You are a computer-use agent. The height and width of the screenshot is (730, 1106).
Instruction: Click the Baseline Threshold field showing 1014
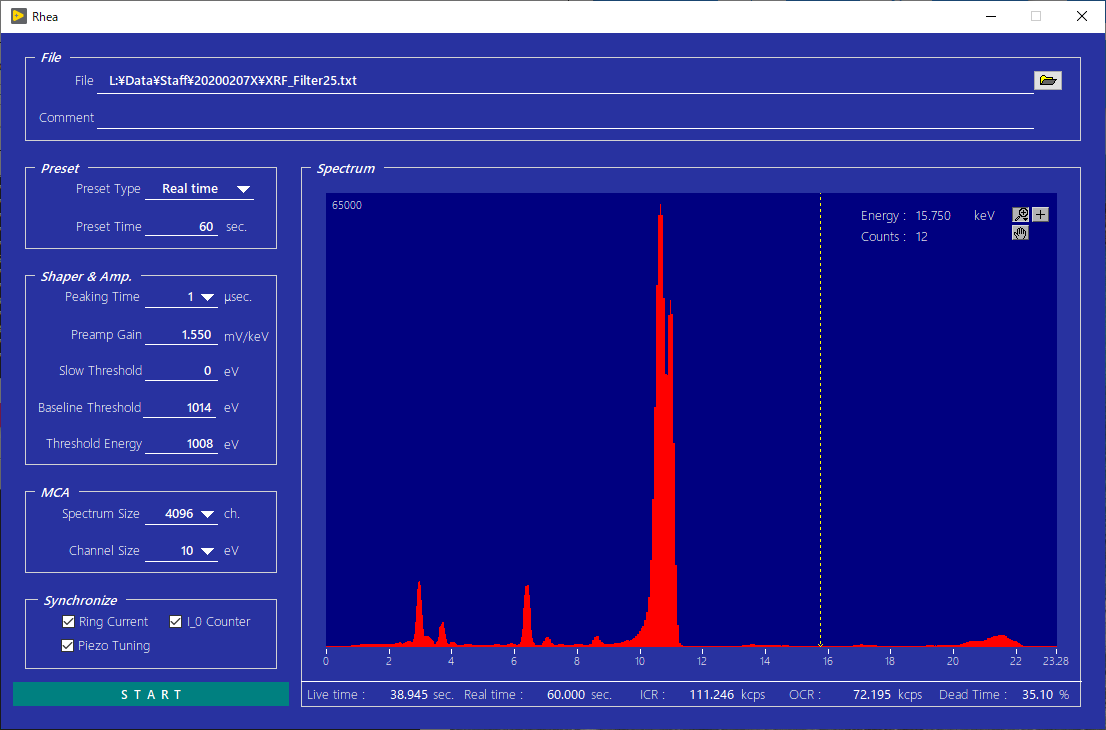179,408
